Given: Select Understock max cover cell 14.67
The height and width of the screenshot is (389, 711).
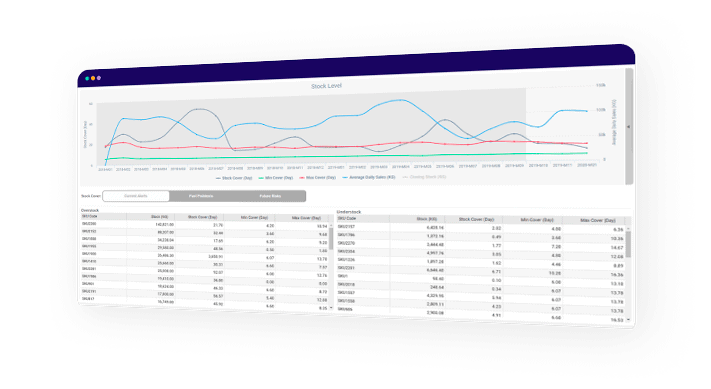Looking at the screenshot, I should (x=617, y=248).
